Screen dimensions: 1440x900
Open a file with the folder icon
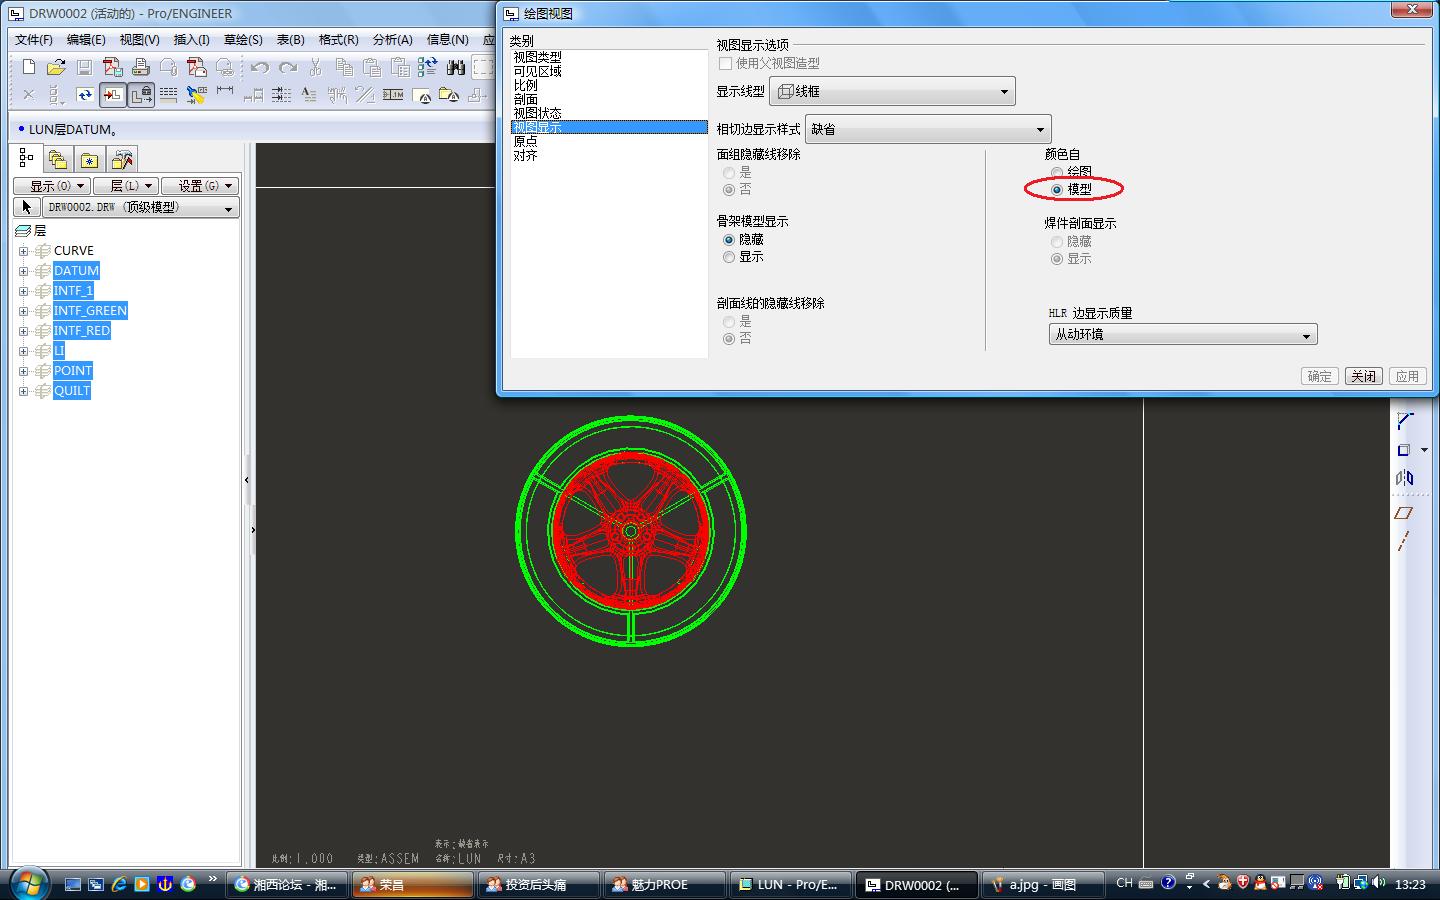point(56,67)
